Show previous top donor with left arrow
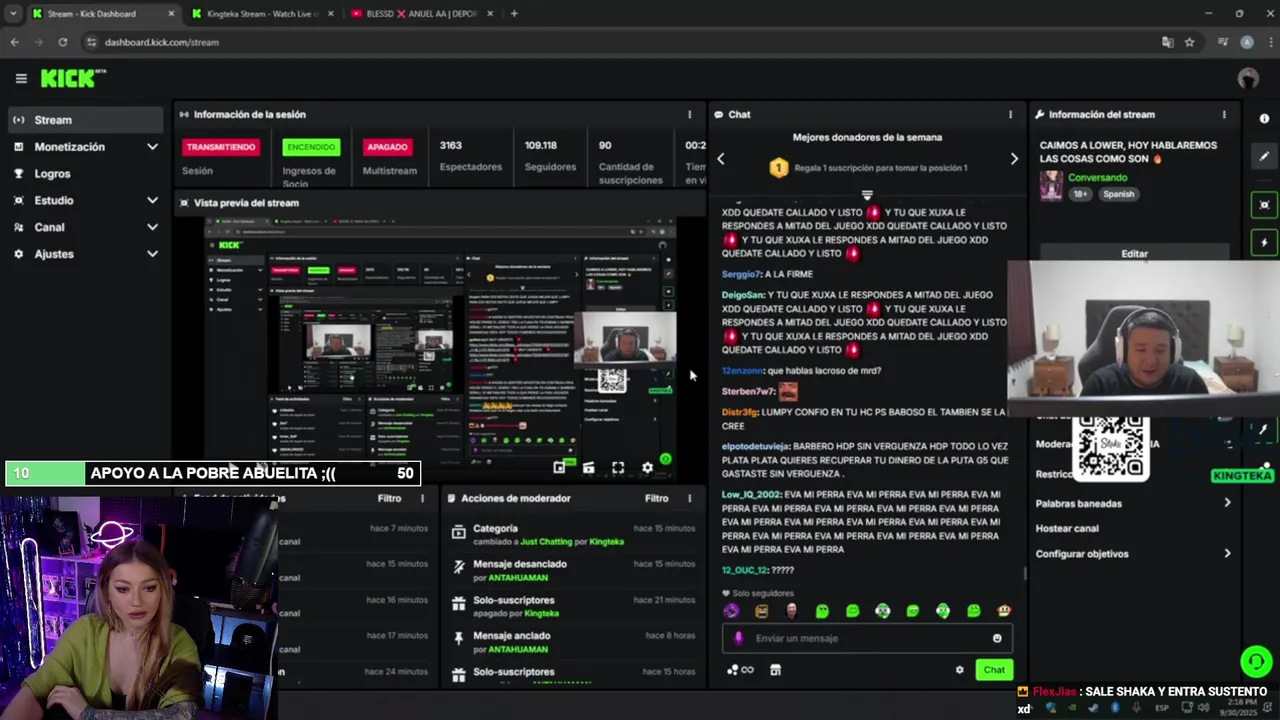Viewport: 1280px width, 720px height. pos(720,159)
